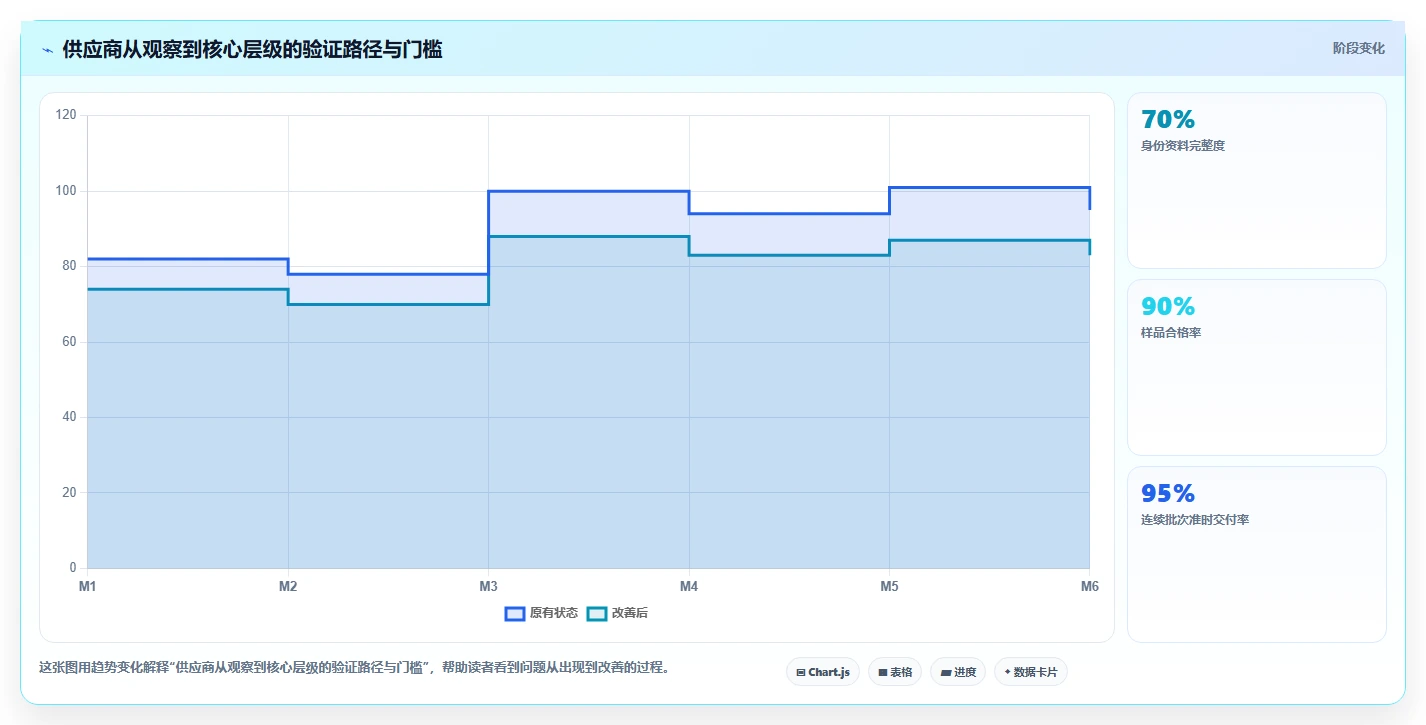Click the chart title 供应商从观察到核心层级的验证路径与门槛
1426x725 pixels.
252,49
